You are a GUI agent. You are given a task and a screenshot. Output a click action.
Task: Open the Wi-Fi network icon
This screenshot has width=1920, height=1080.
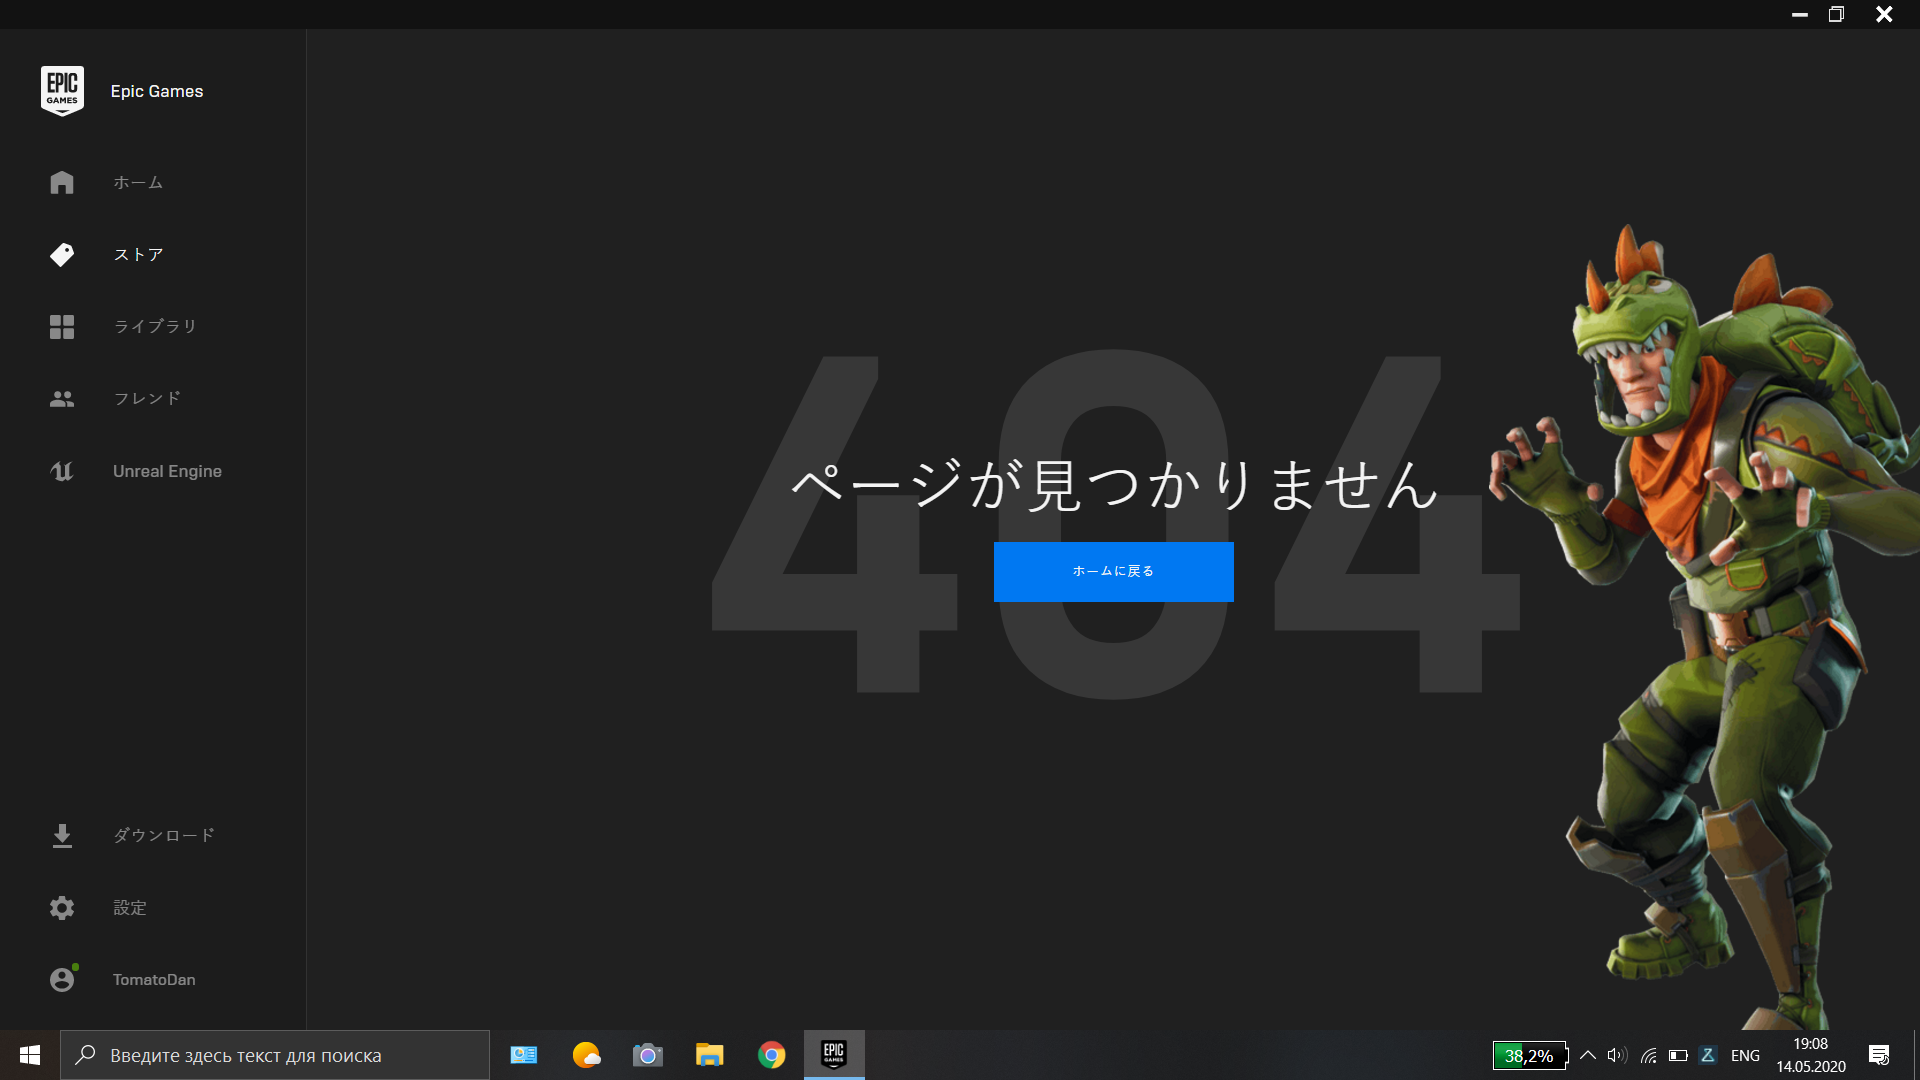tap(1649, 1055)
